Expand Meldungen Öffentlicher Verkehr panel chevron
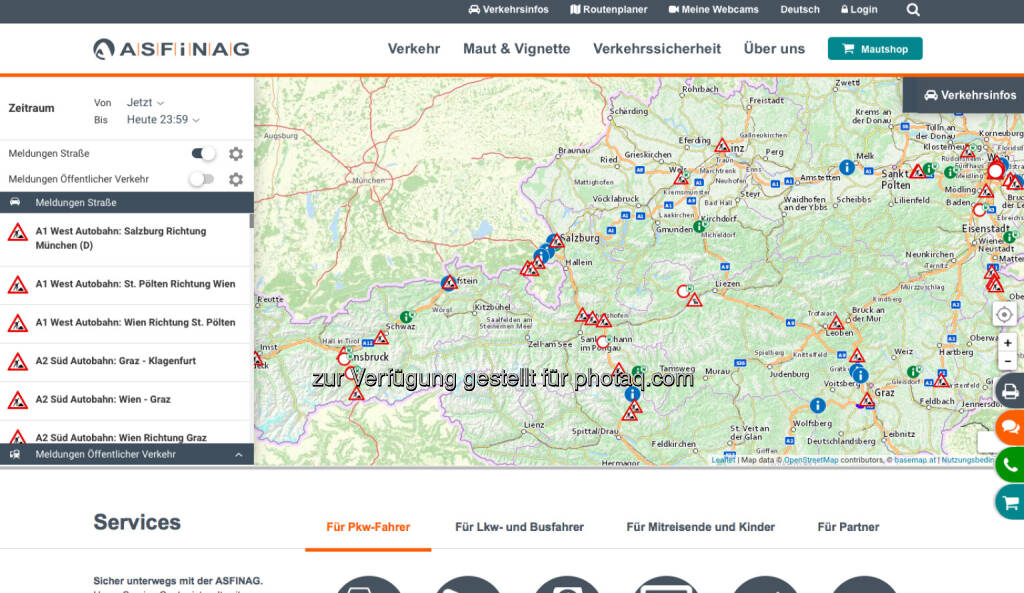This screenshot has height=593, width=1024. pos(238,455)
